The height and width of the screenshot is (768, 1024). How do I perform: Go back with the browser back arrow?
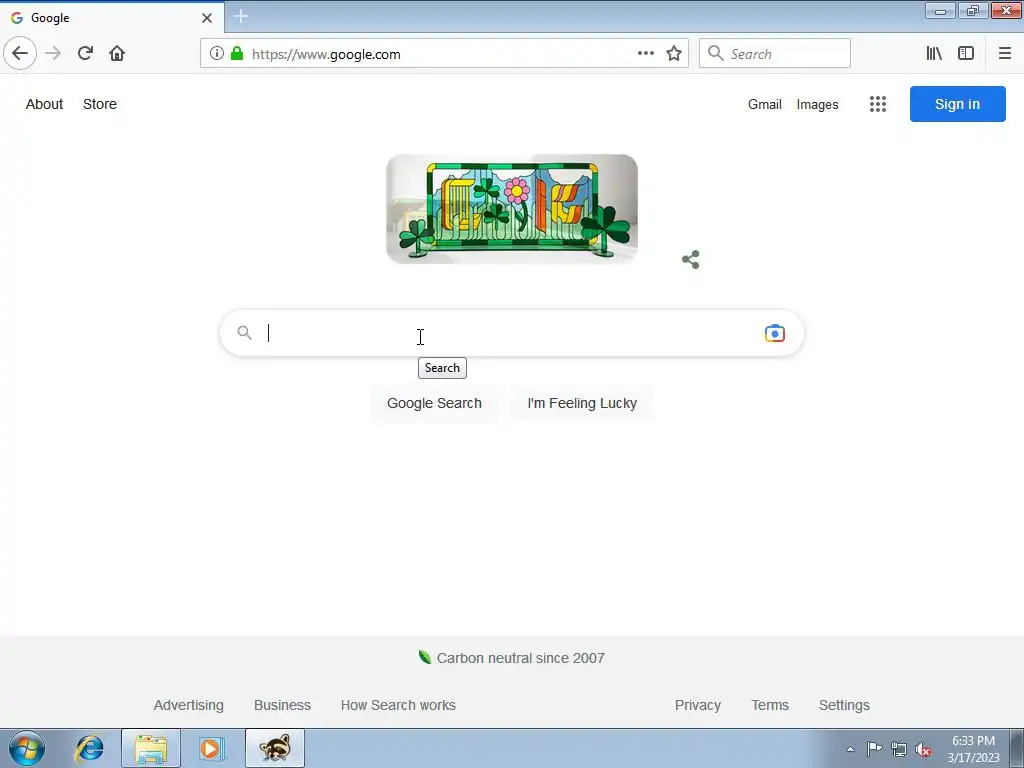(x=20, y=53)
